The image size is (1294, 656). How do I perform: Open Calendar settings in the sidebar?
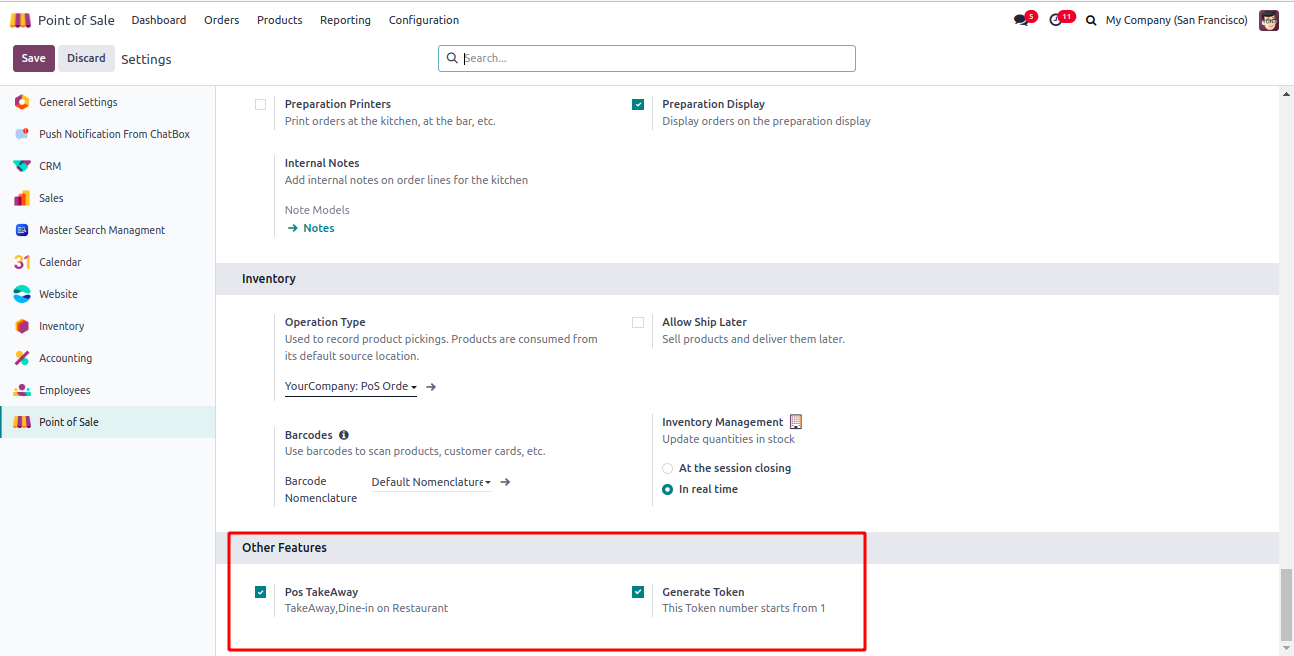[60, 262]
